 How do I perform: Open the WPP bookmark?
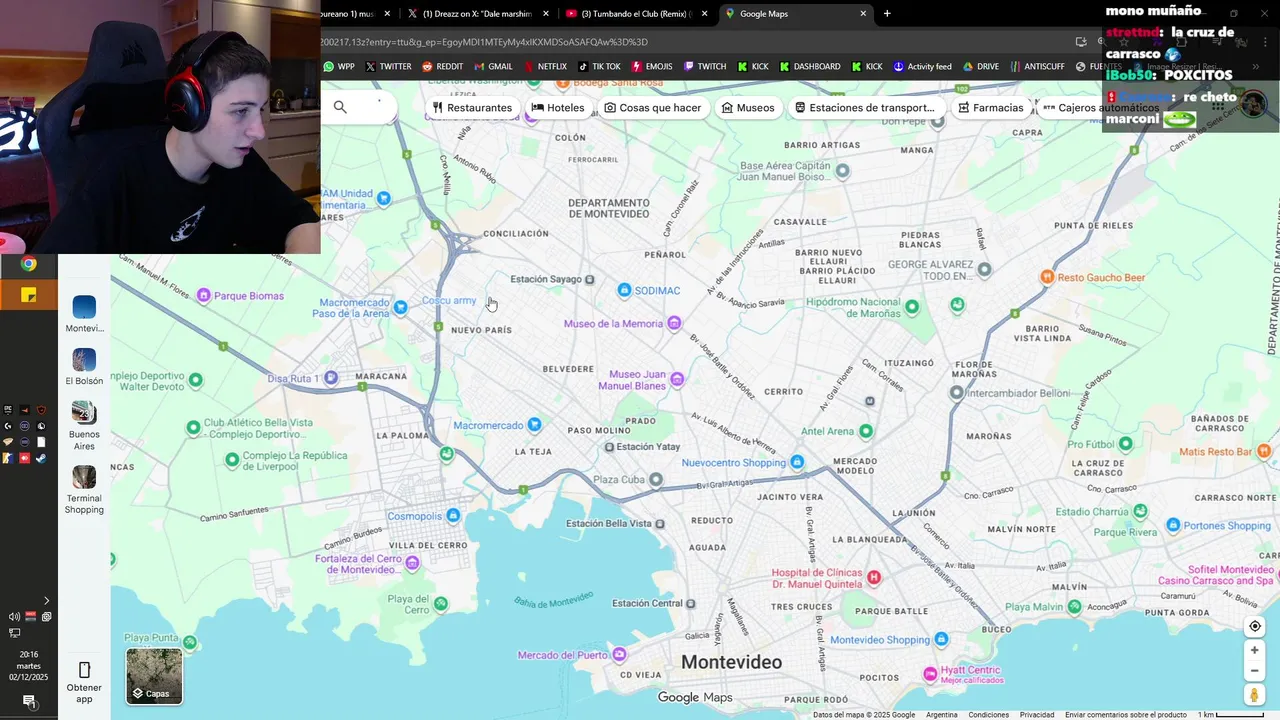(339, 67)
